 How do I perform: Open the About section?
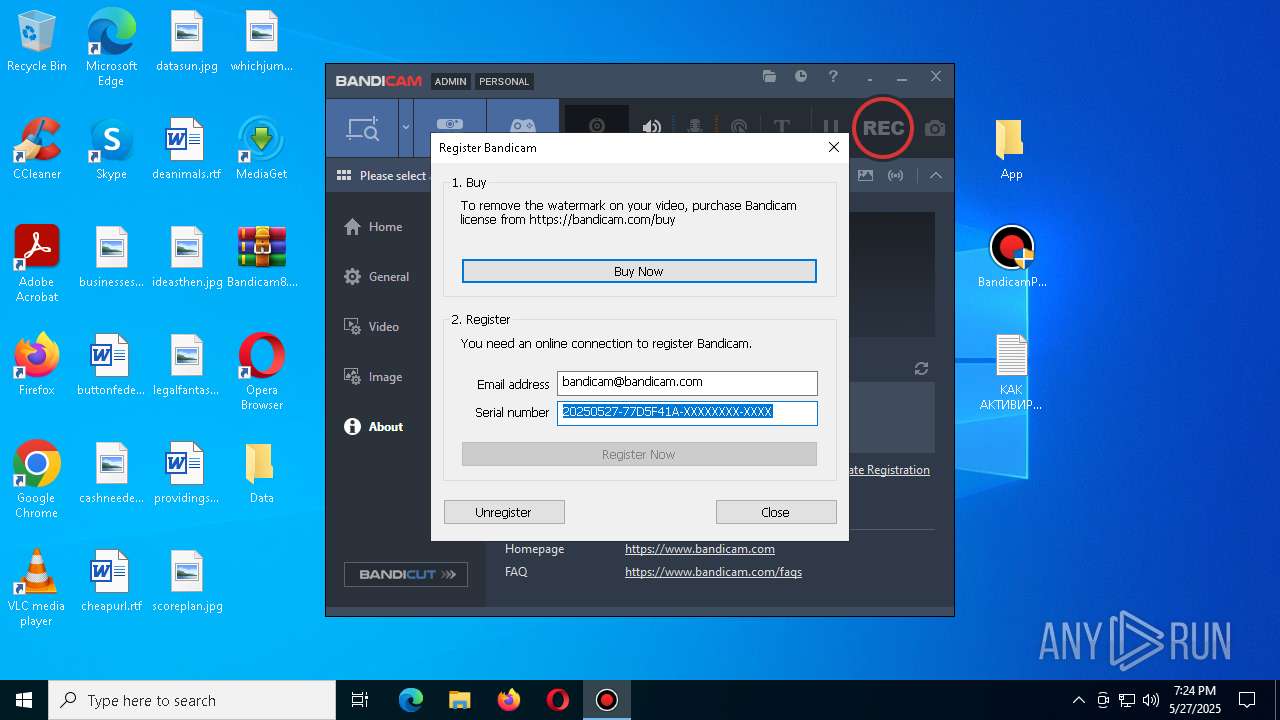pos(373,427)
